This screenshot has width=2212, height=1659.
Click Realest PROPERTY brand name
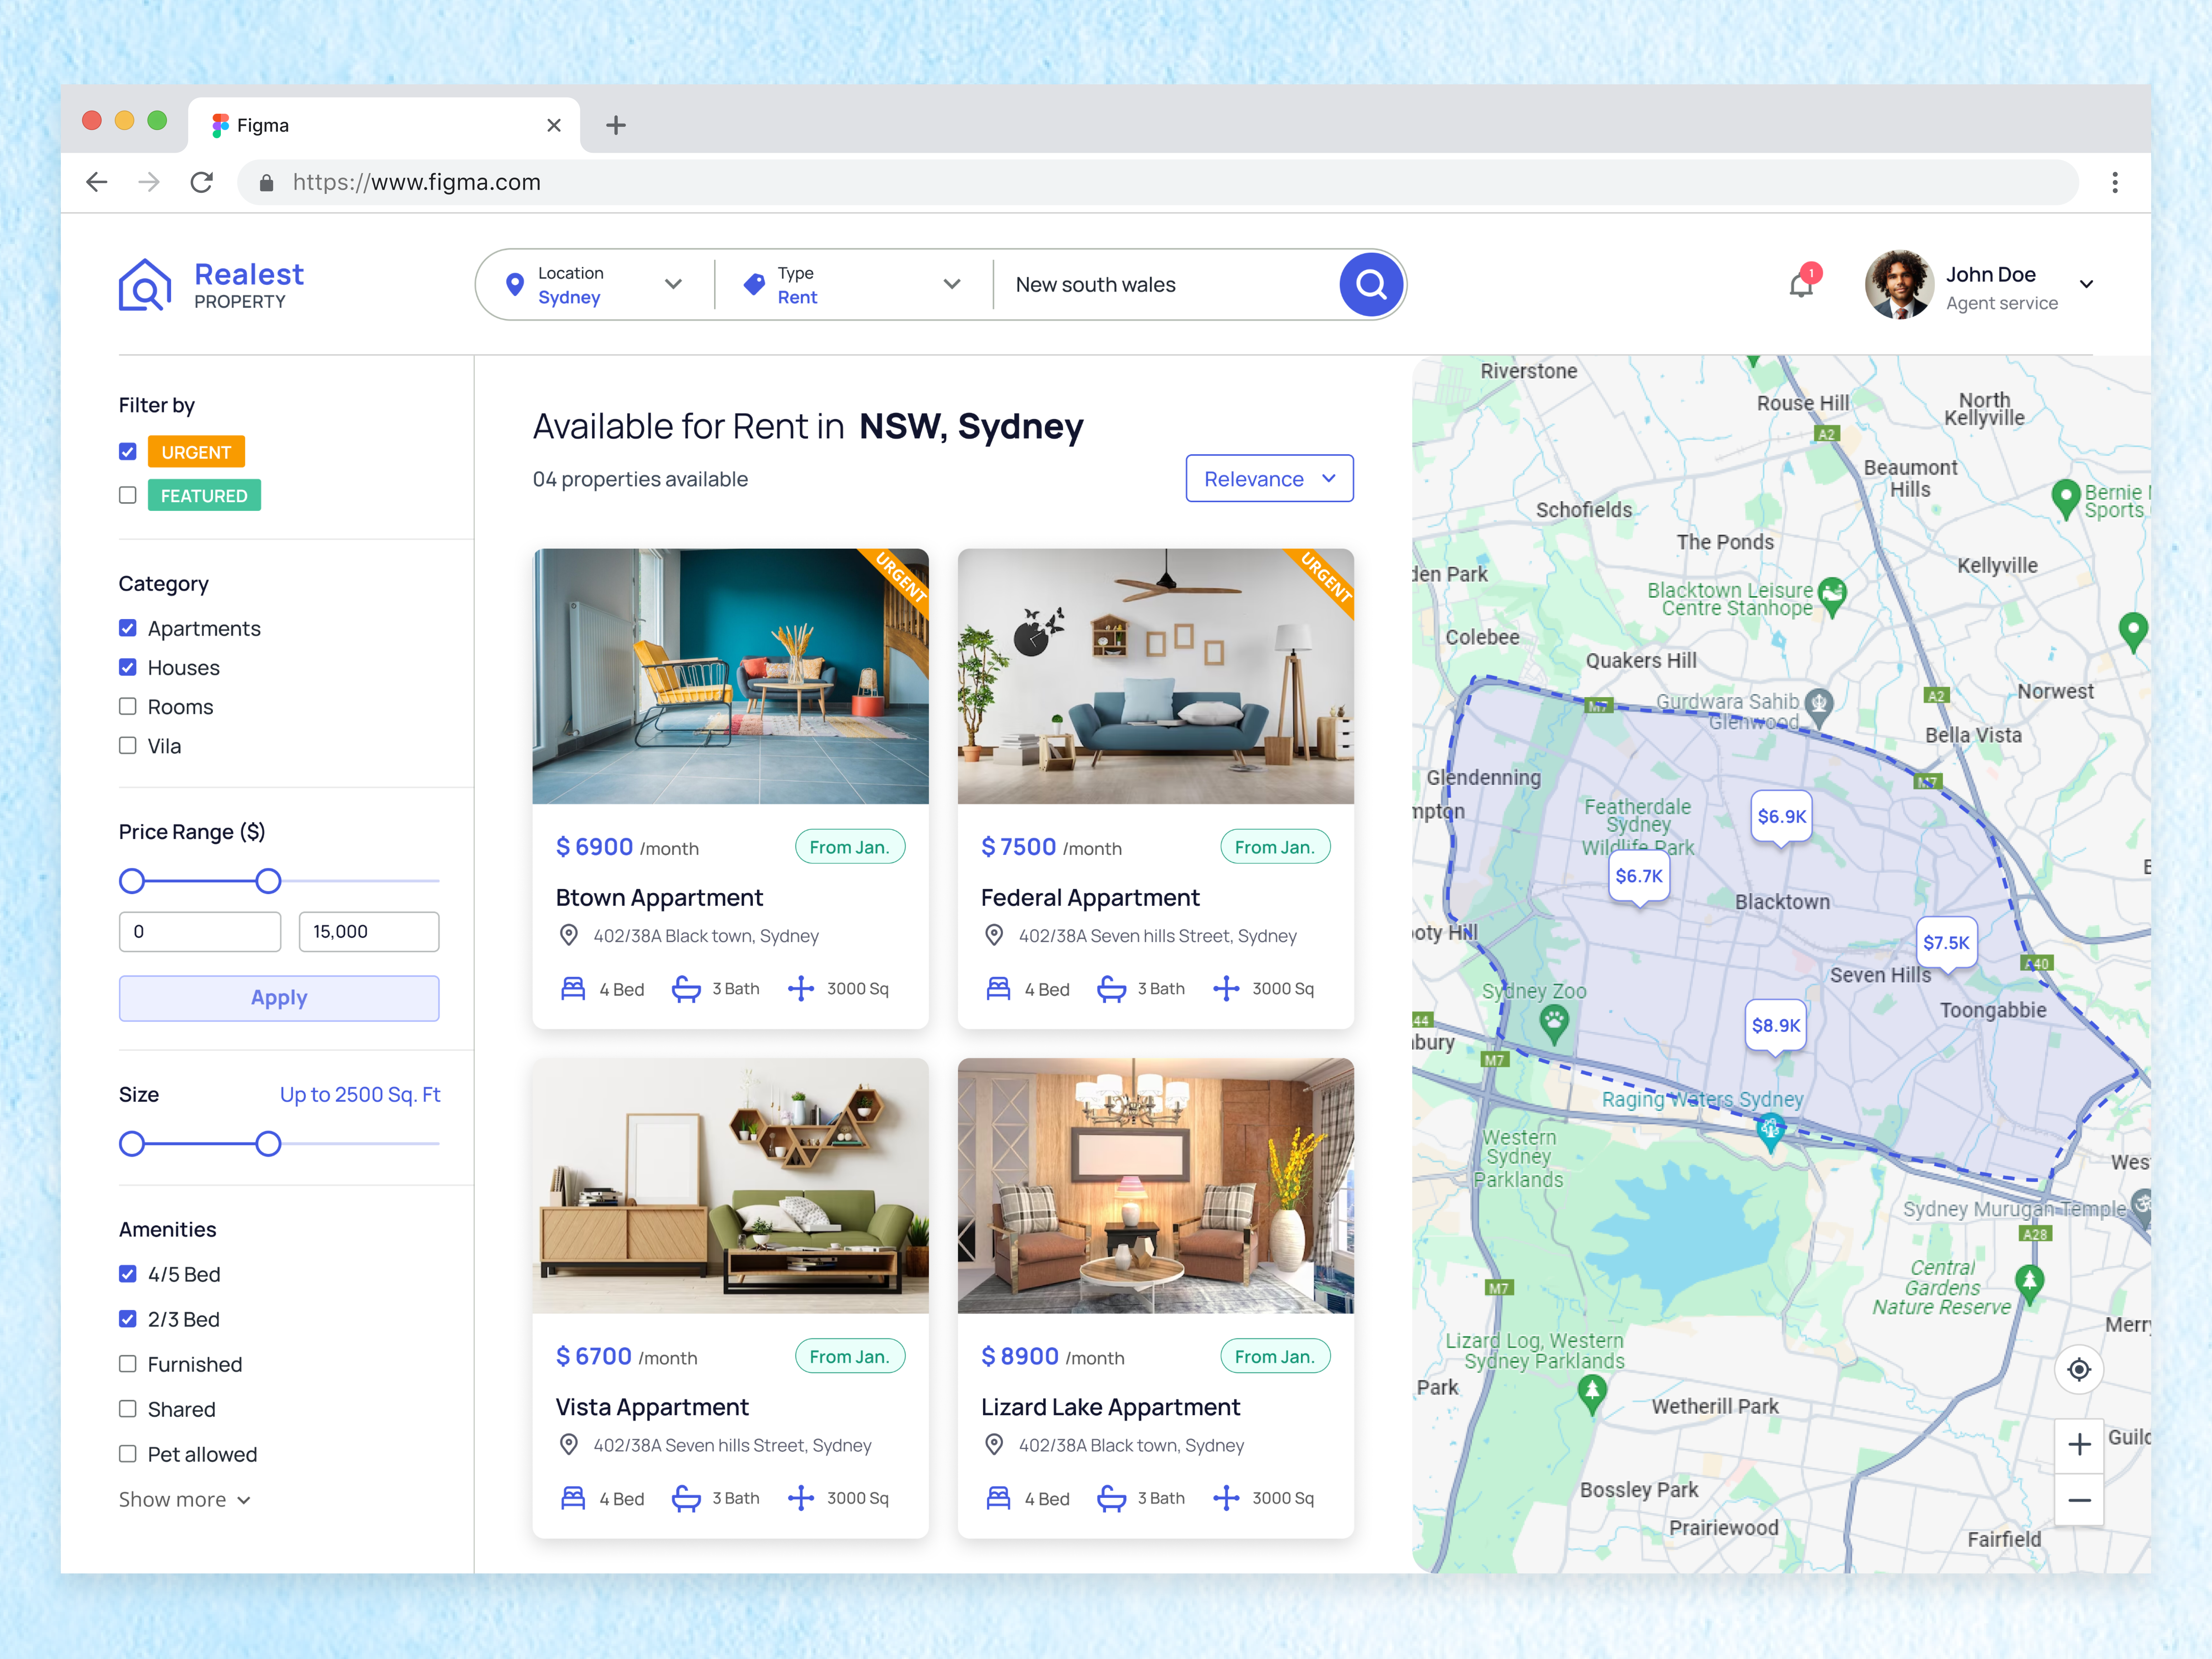coord(249,285)
